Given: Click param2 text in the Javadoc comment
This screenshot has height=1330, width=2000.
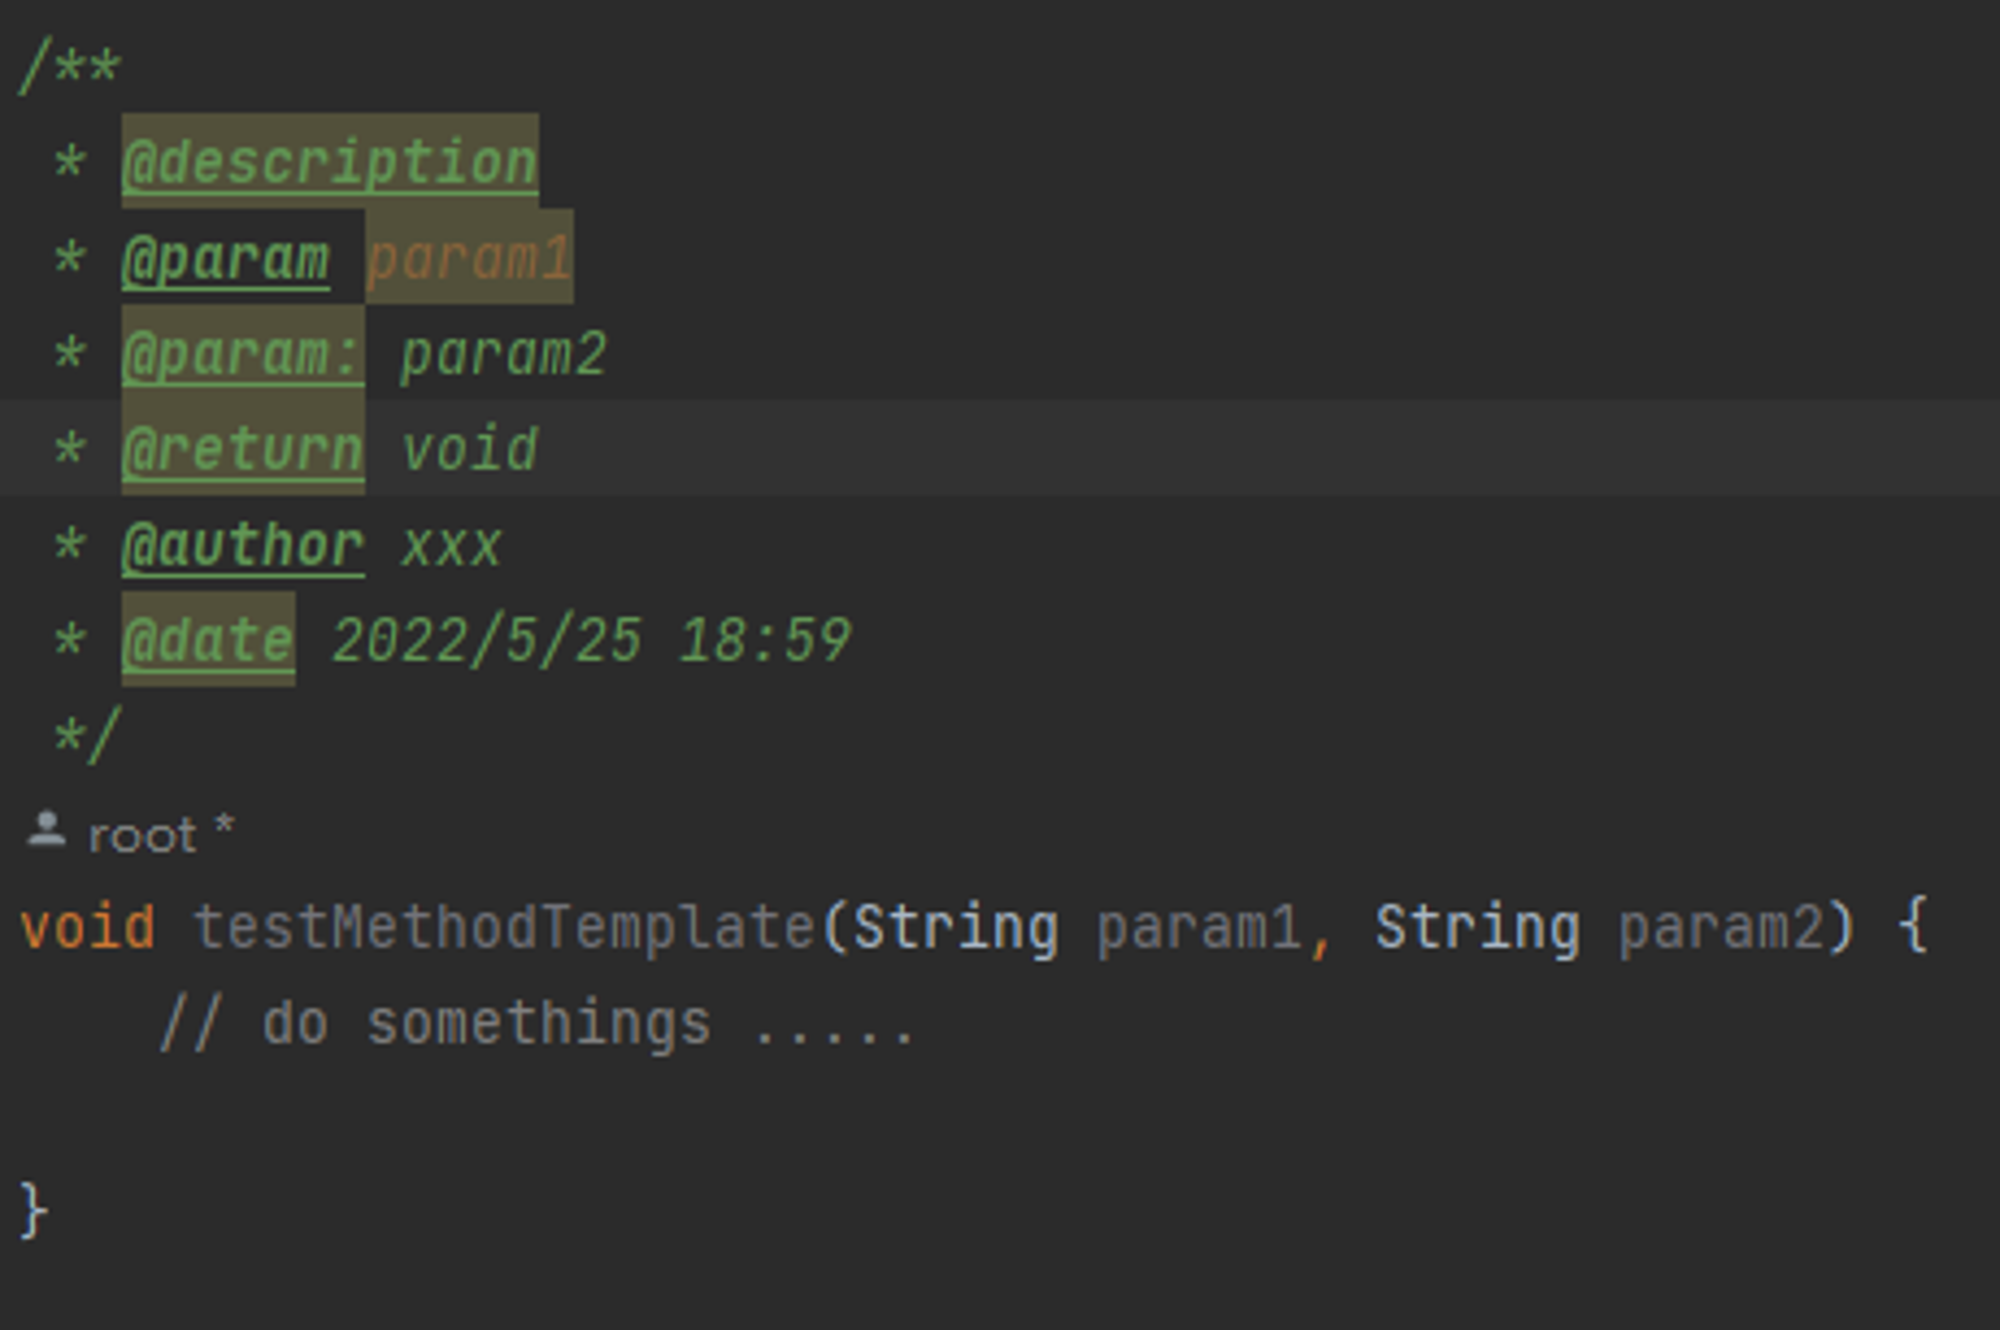Looking at the screenshot, I should pyautogui.click(x=503, y=354).
